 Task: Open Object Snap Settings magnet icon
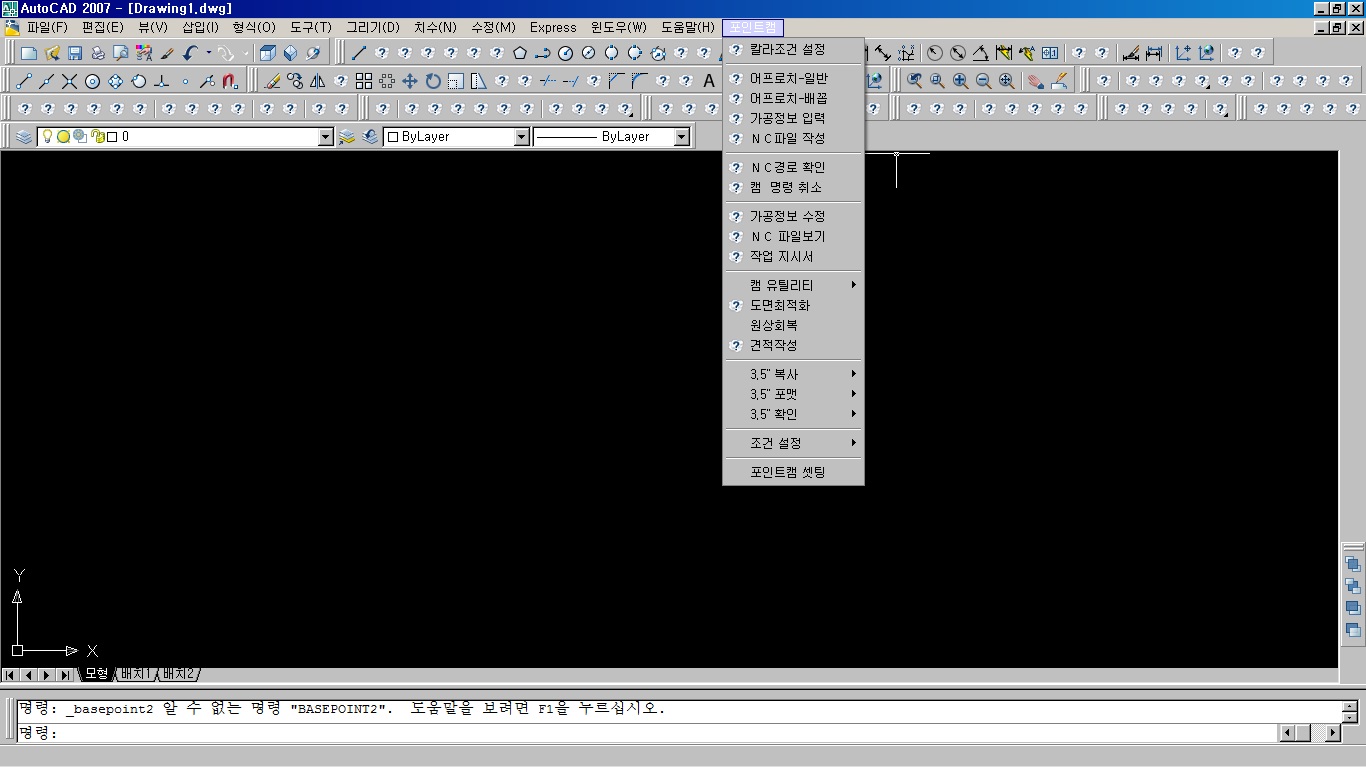(231, 81)
